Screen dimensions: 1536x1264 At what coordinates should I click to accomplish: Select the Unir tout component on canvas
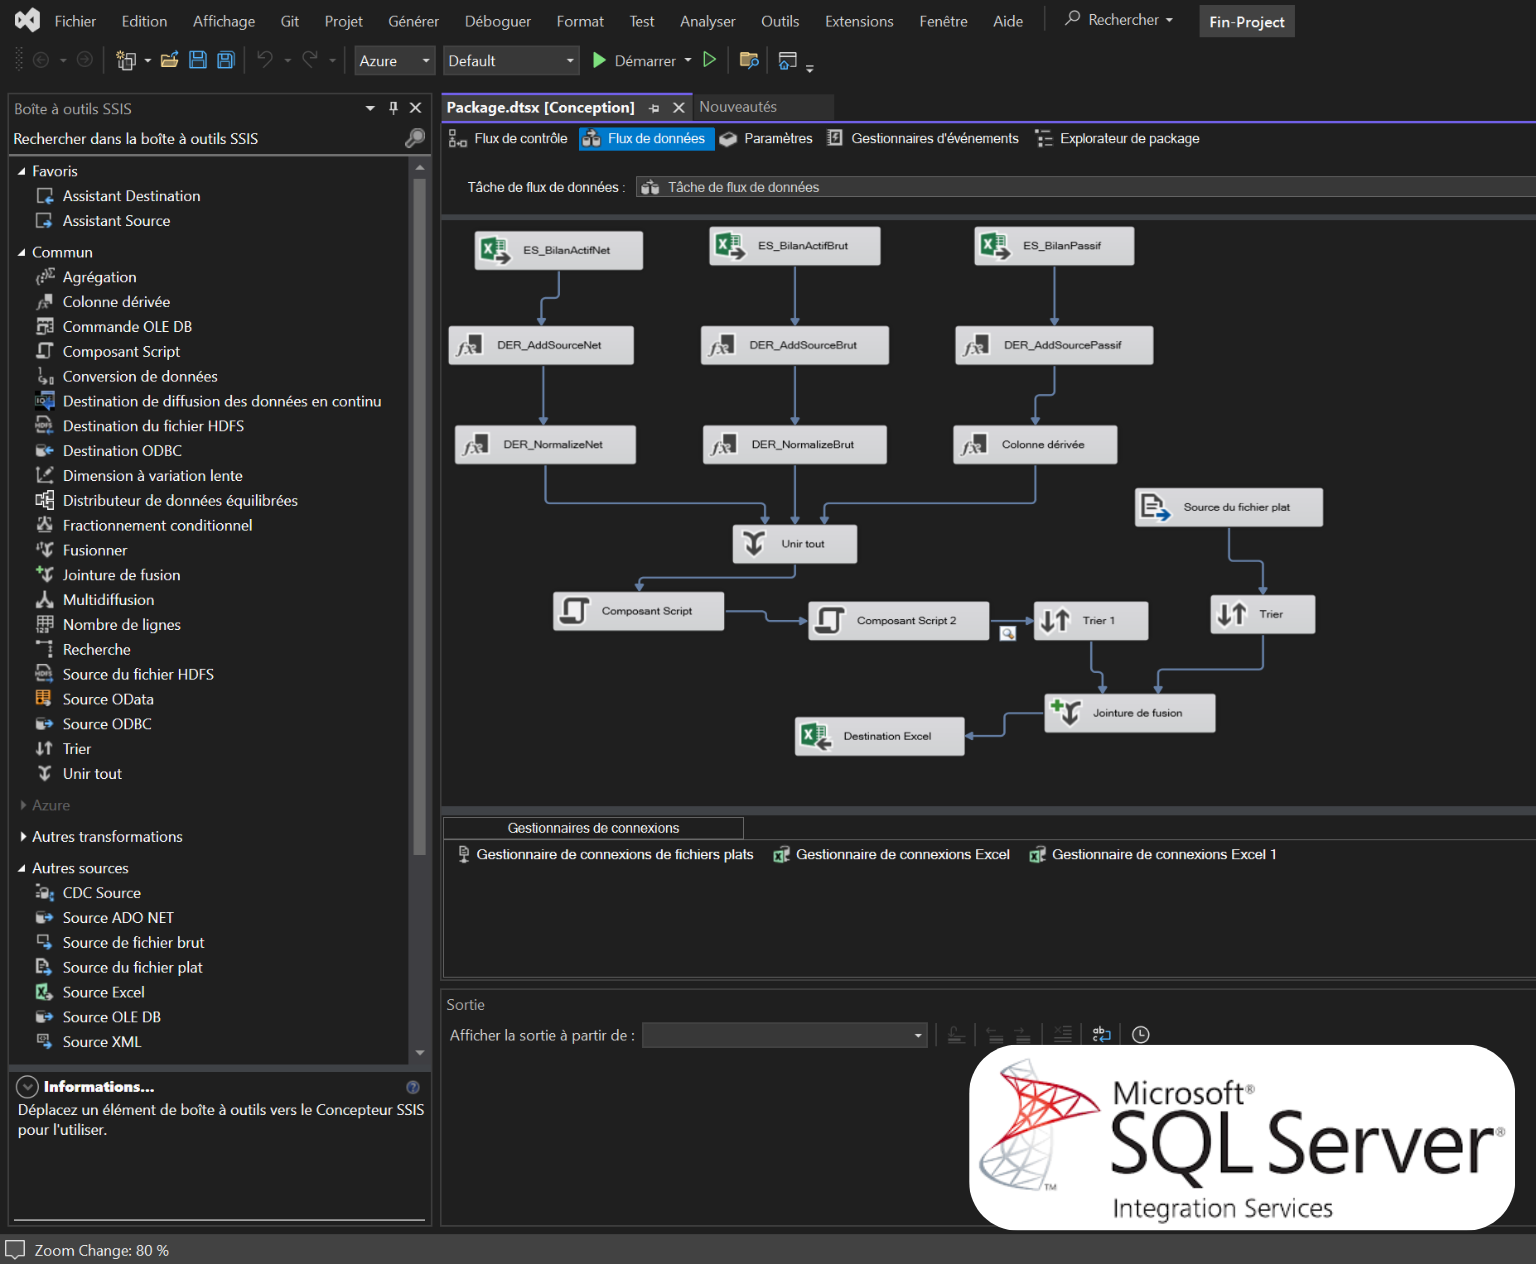(795, 544)
